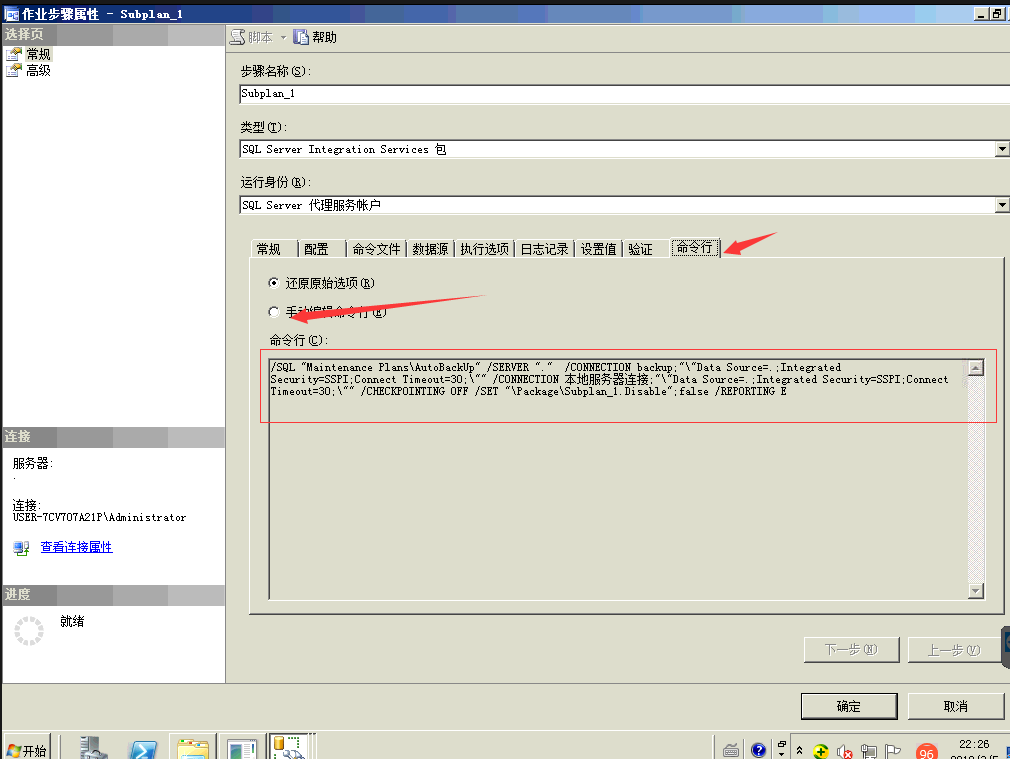Switch to the 命令行 tab
This screenshot has height=759, width=1010.
pos(695,247)
